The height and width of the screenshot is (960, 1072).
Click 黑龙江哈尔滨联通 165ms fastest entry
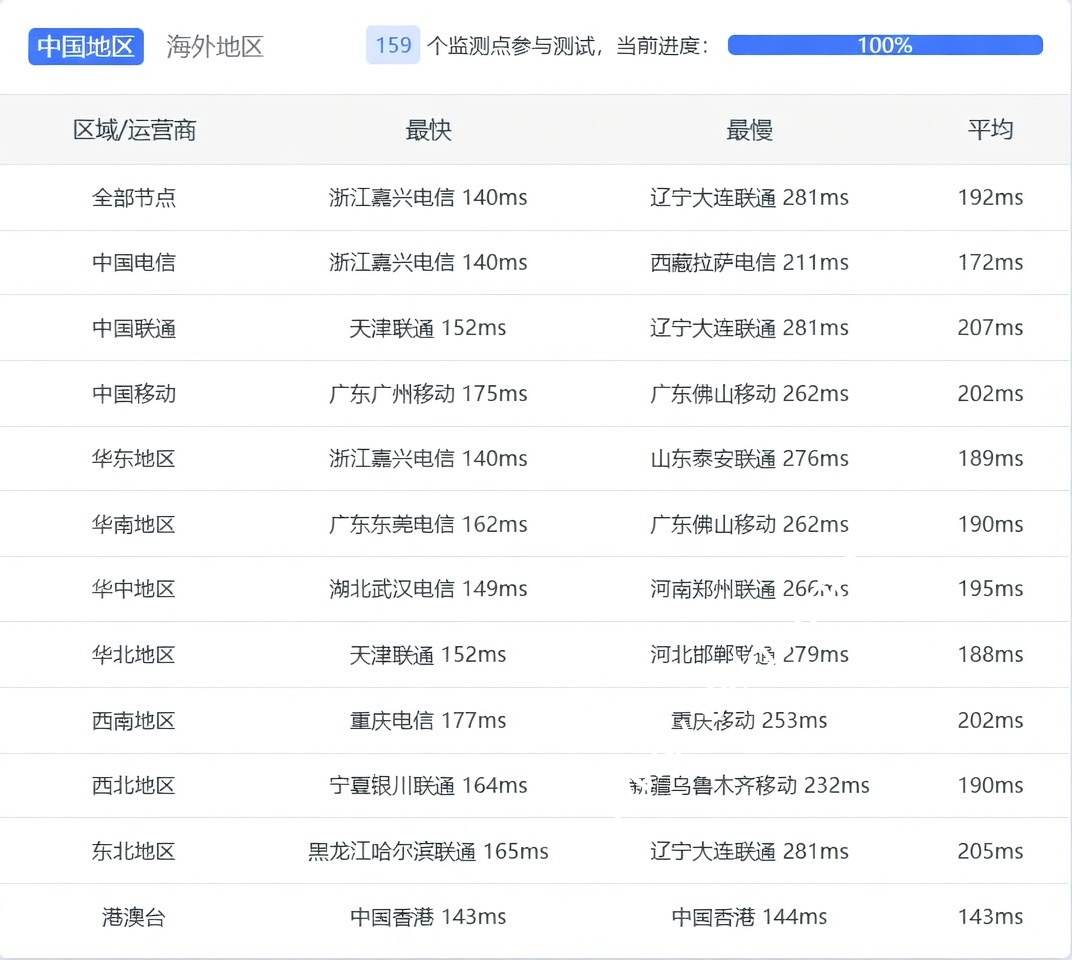428,852
